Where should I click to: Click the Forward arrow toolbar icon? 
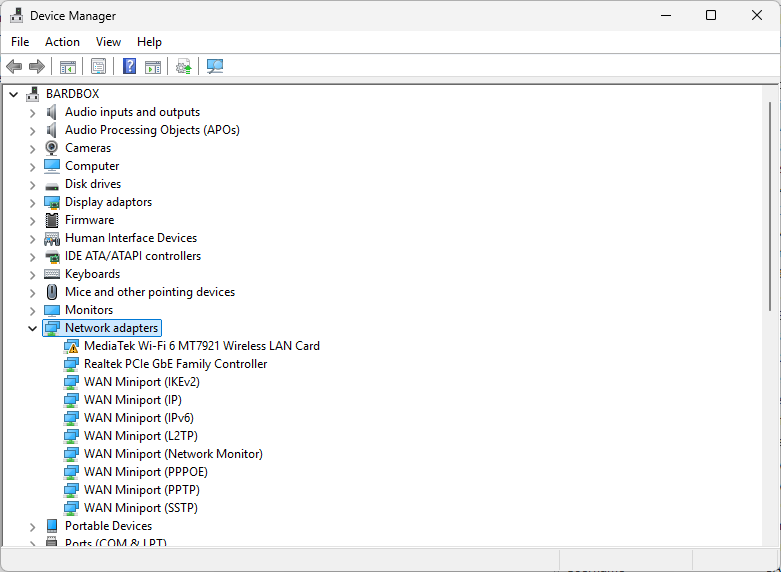coord(37,66)
